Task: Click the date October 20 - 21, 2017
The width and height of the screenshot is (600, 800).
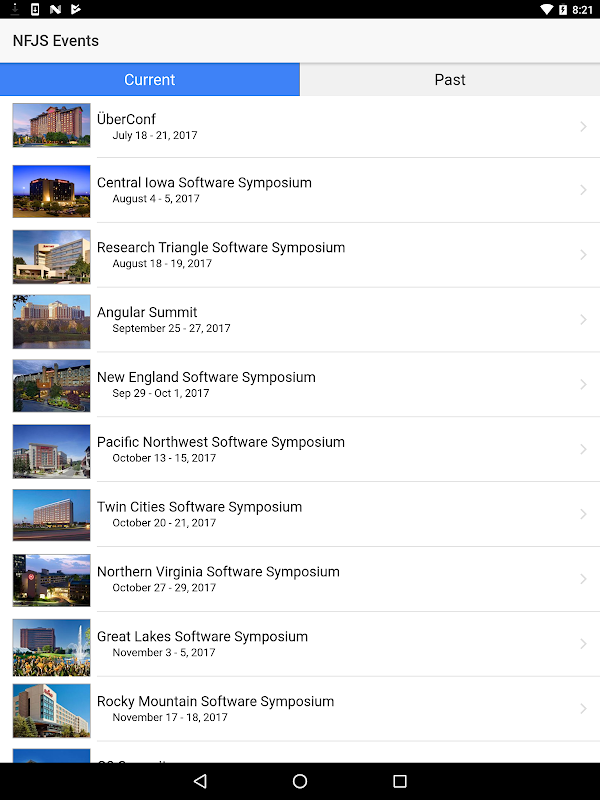Action: pyautogui.click(x=164, y=522)
